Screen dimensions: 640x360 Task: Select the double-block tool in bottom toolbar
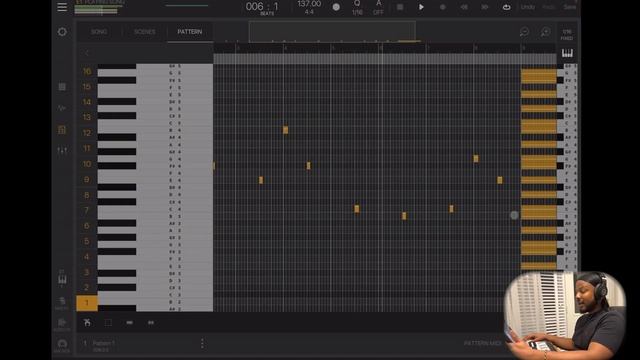(x=151, y=322)
